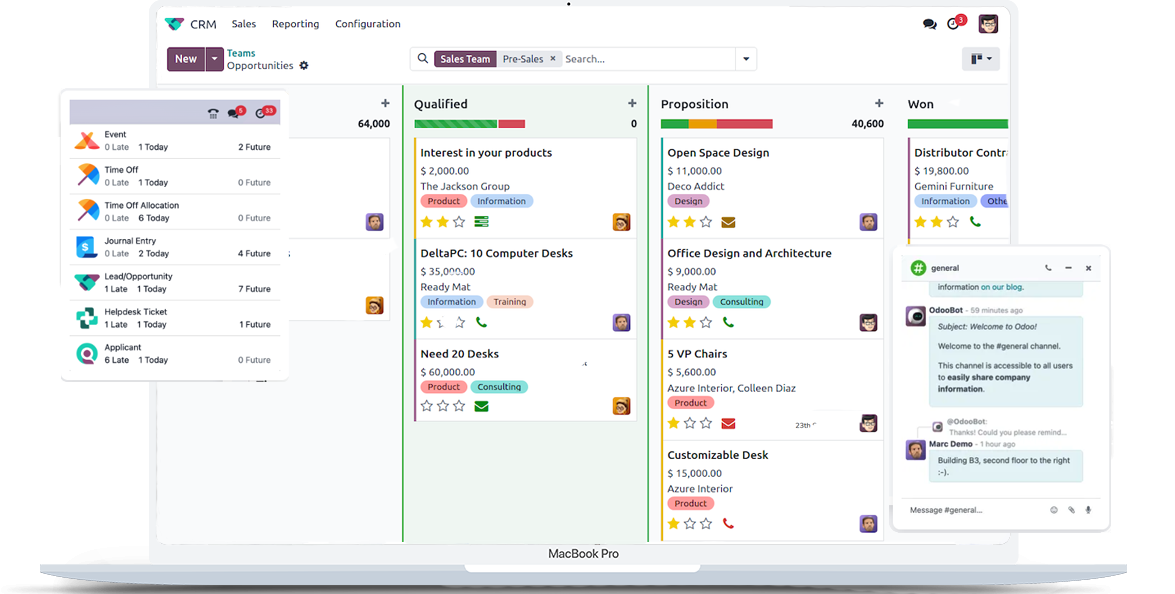Open the Reporting menu
Screen dimensions: 1175x594
(x=295, y=24)
